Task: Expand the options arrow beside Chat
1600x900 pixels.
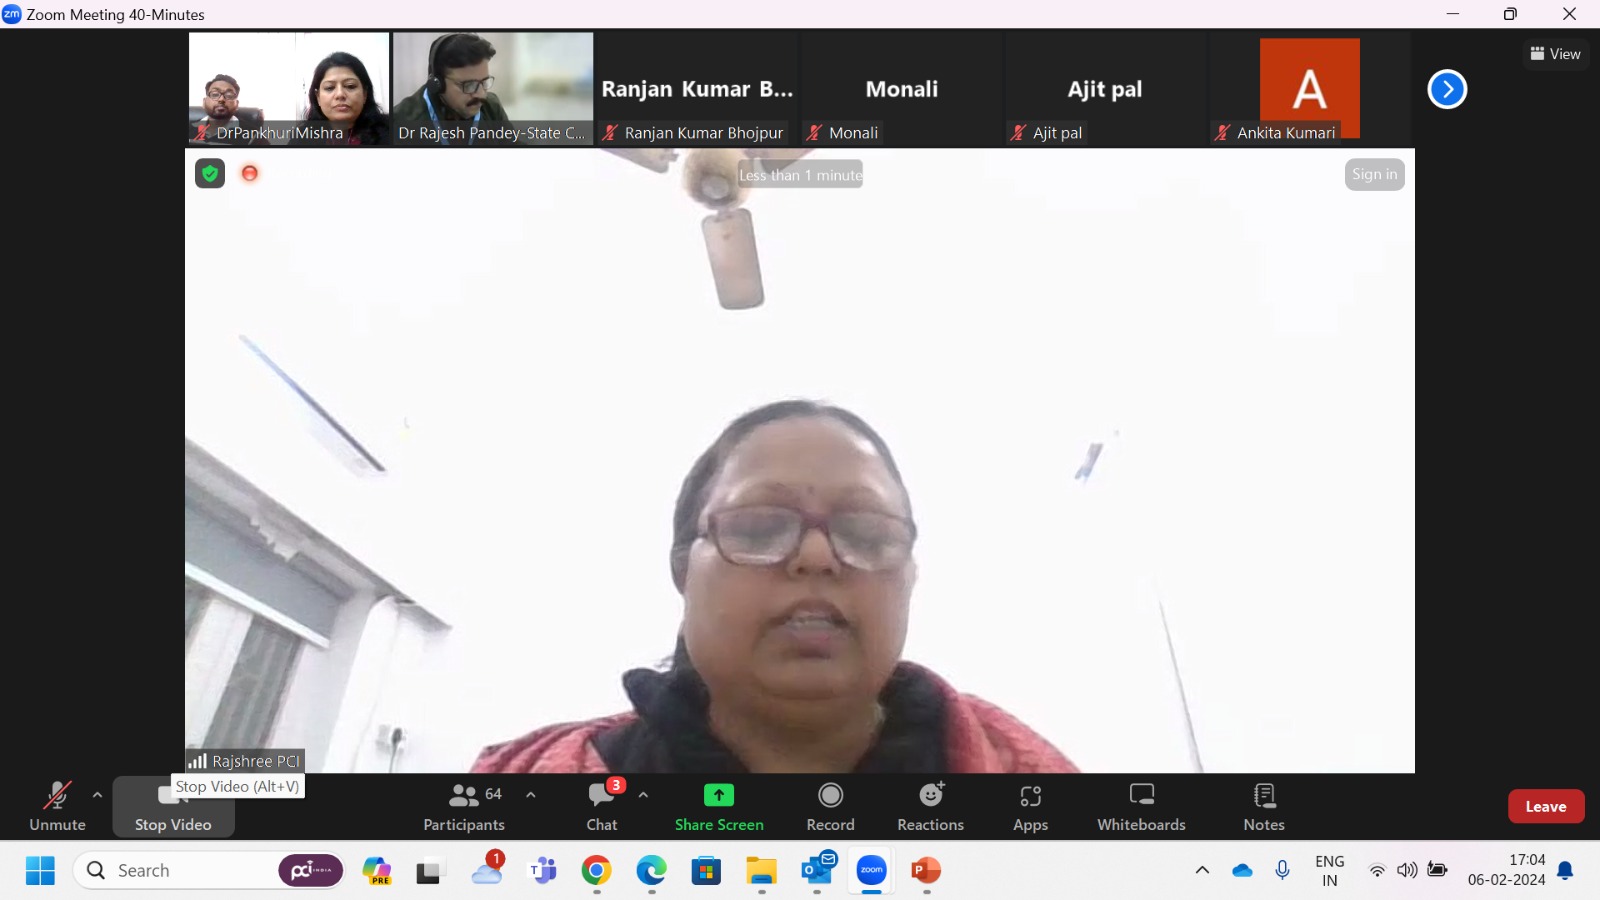Action: (x=643, y=795)
